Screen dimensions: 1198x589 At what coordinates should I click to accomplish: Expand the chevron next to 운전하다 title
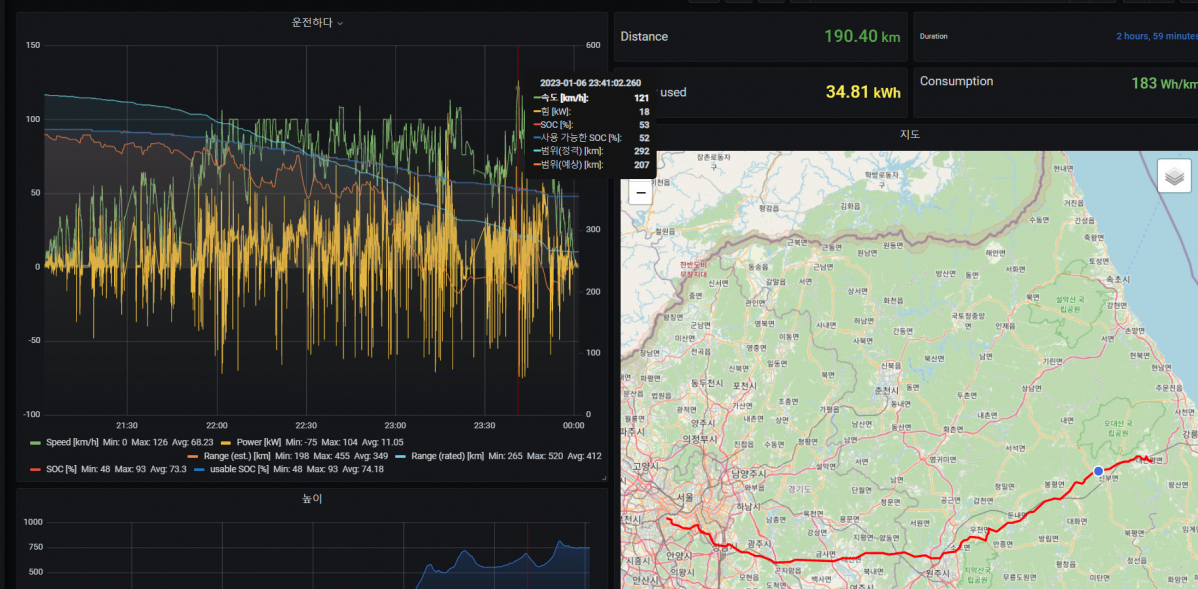(x=341, y=23)
